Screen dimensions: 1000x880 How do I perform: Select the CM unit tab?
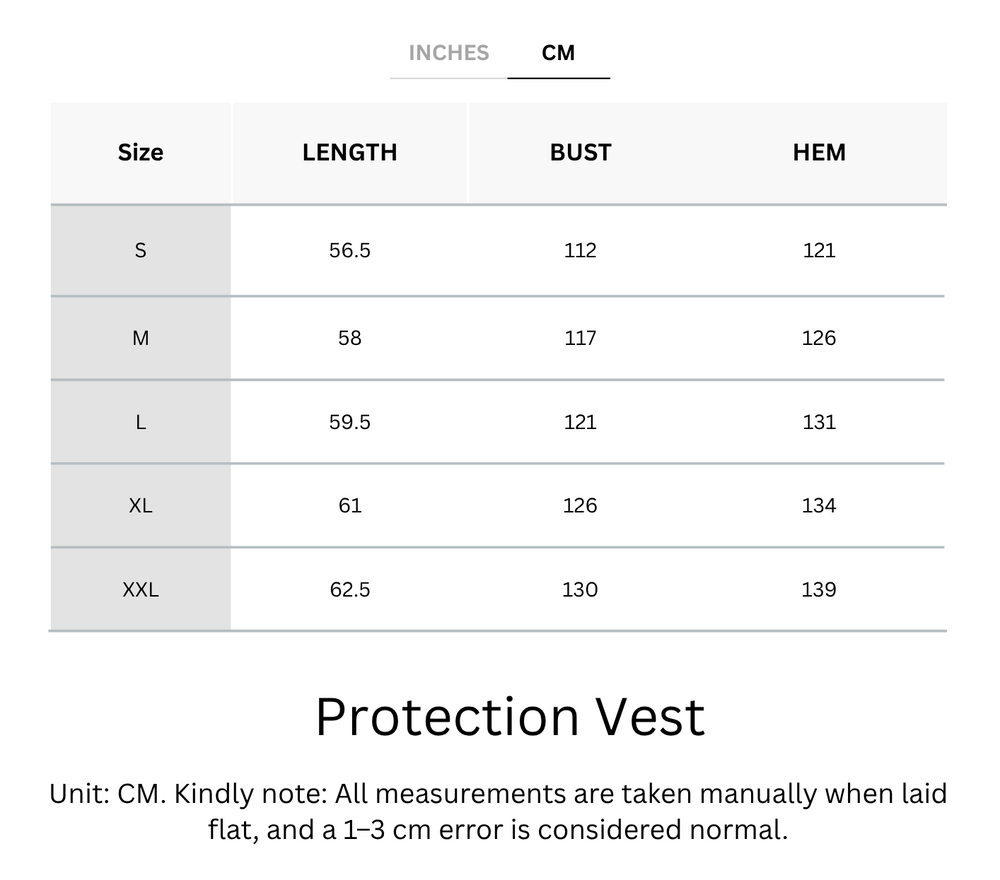tap(558, 53)
